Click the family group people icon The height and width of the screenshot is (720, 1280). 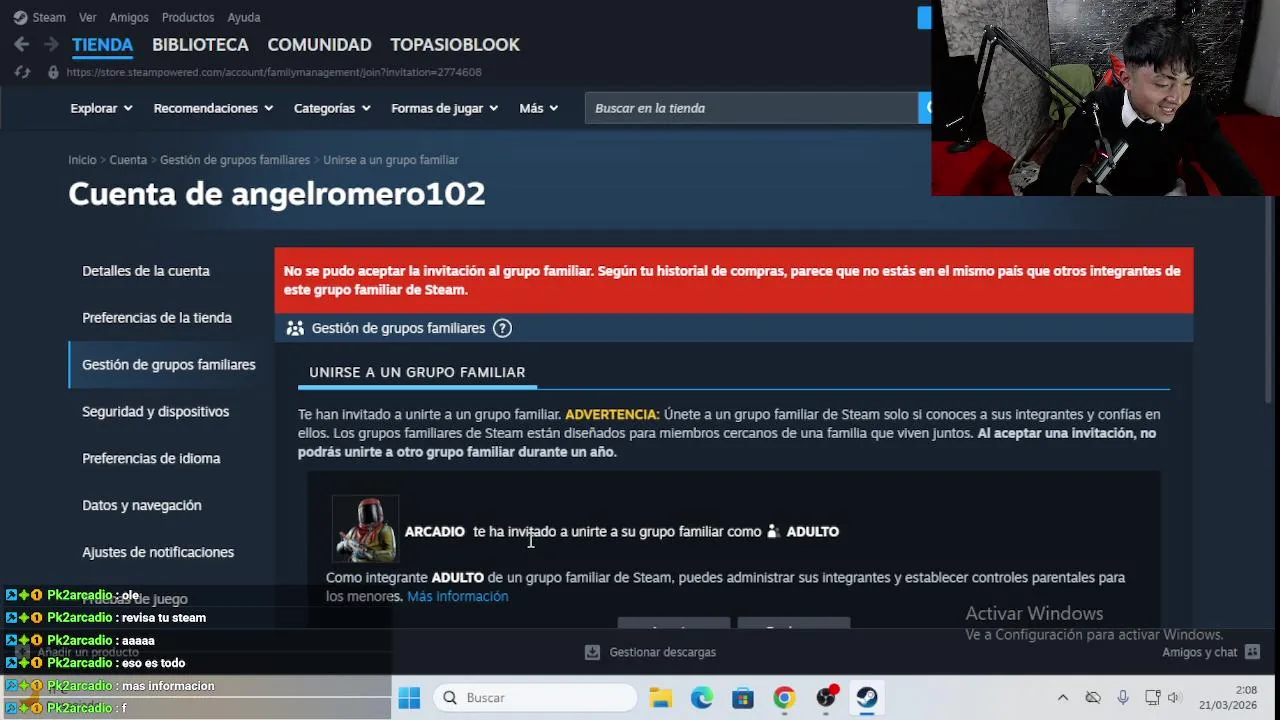coord(294,328)
